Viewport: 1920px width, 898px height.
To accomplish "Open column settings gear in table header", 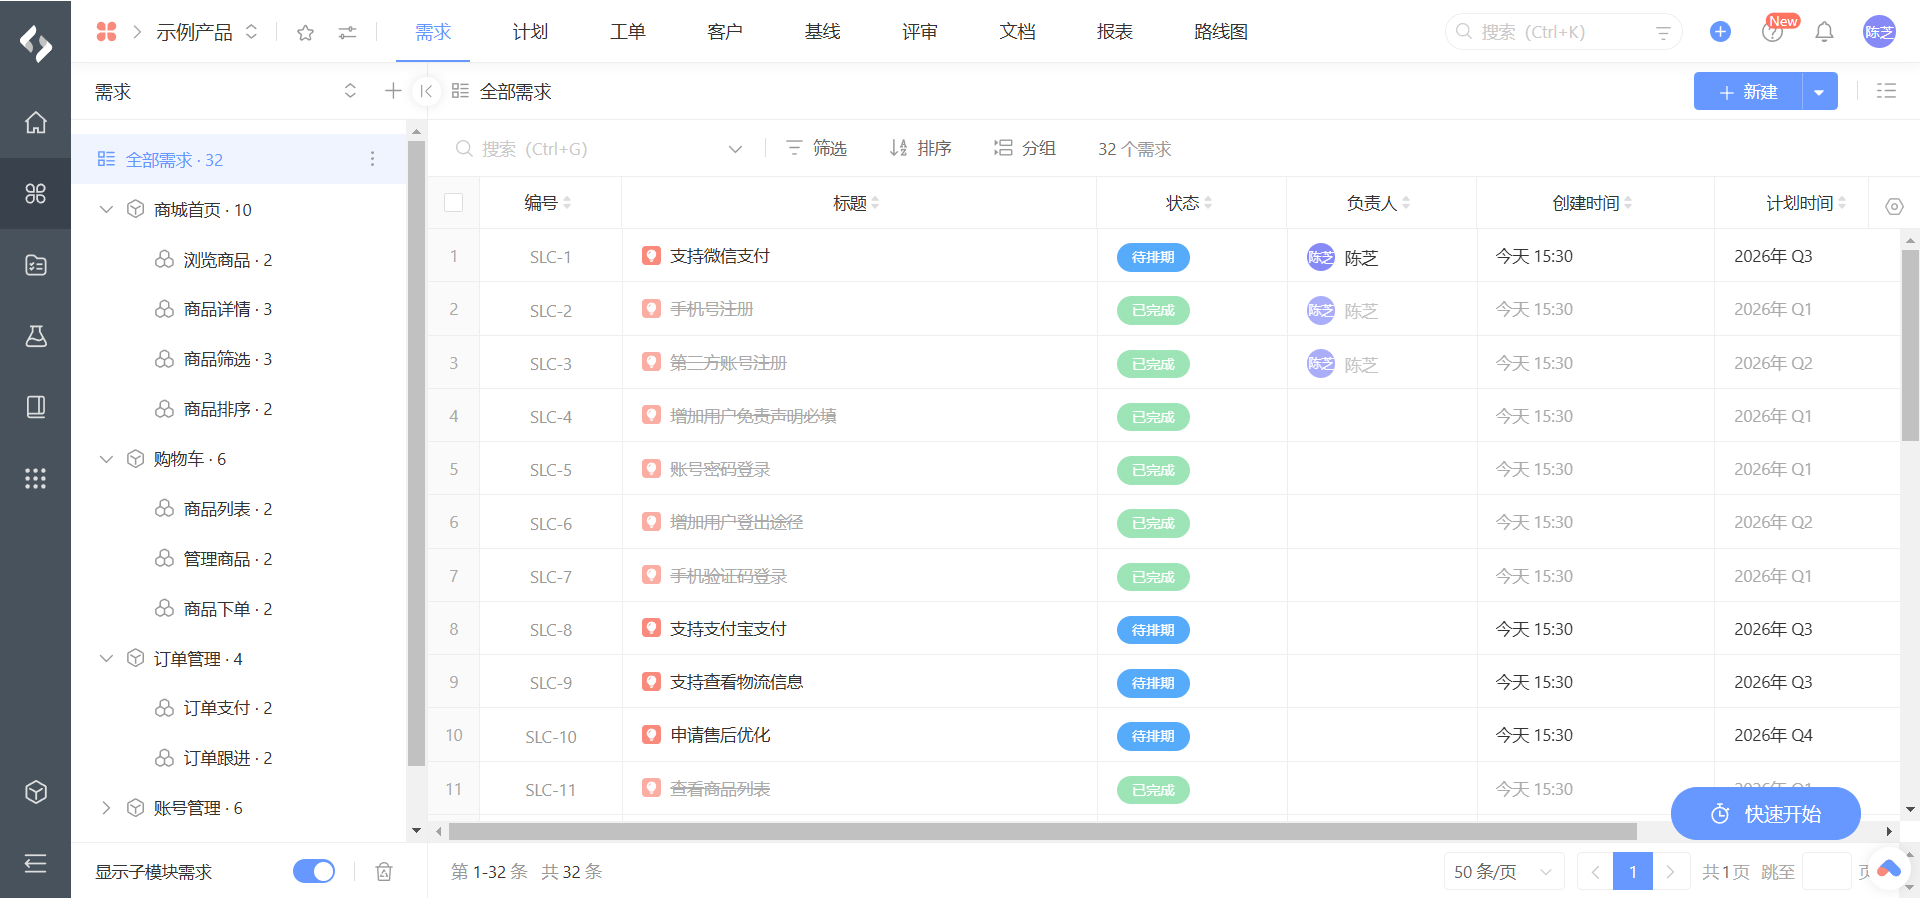I will (1894, 206).
